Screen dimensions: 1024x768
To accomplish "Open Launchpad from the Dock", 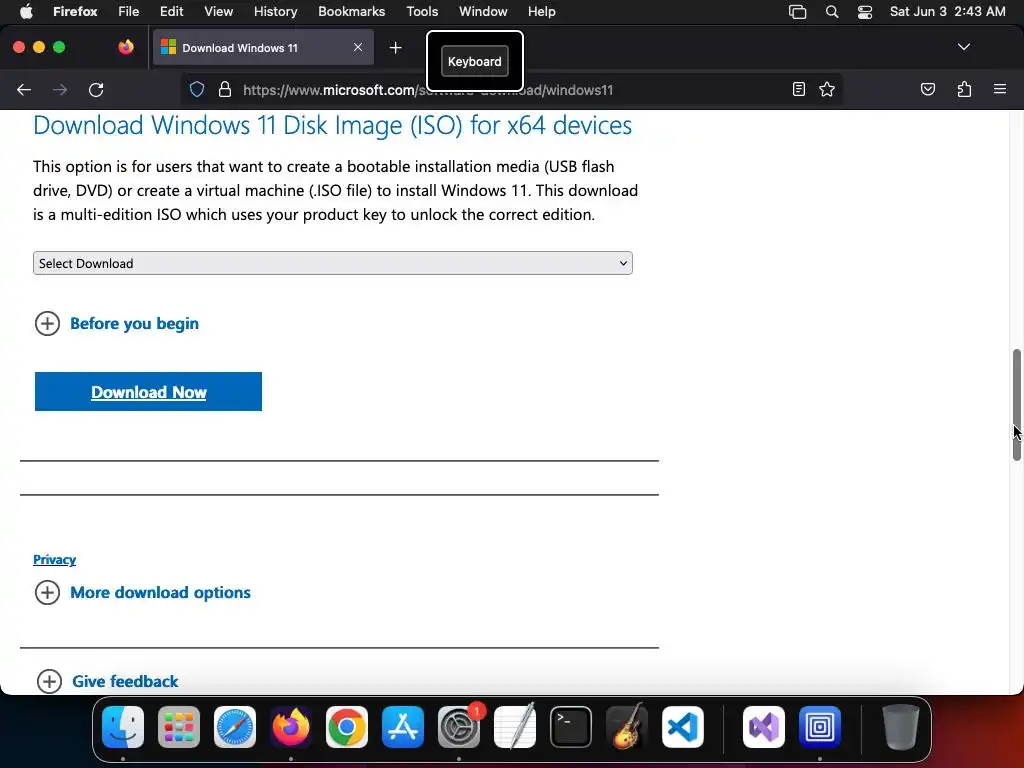I will point(179,727).
